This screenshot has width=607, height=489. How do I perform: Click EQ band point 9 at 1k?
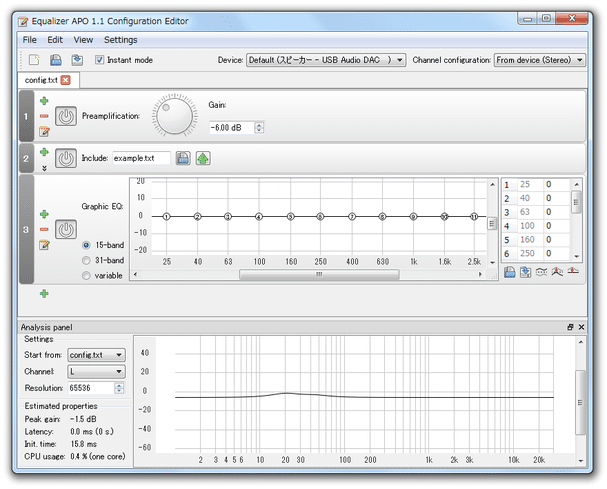click(413, 216)
